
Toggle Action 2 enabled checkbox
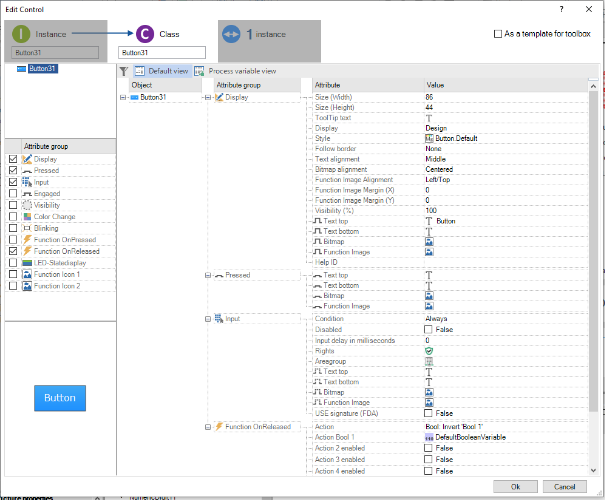428,449
